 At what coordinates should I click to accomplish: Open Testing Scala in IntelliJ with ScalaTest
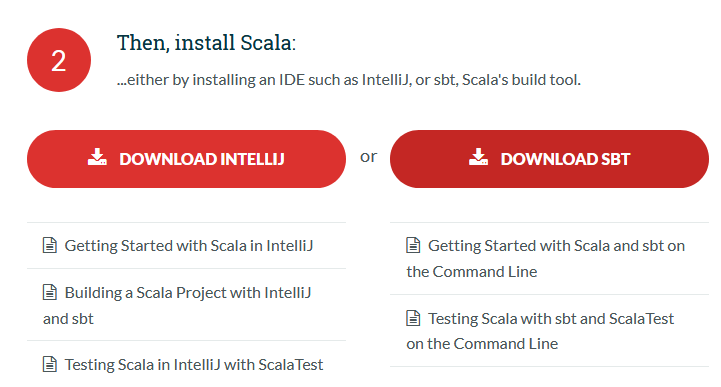pyautogui.click(x=194, y=364)
